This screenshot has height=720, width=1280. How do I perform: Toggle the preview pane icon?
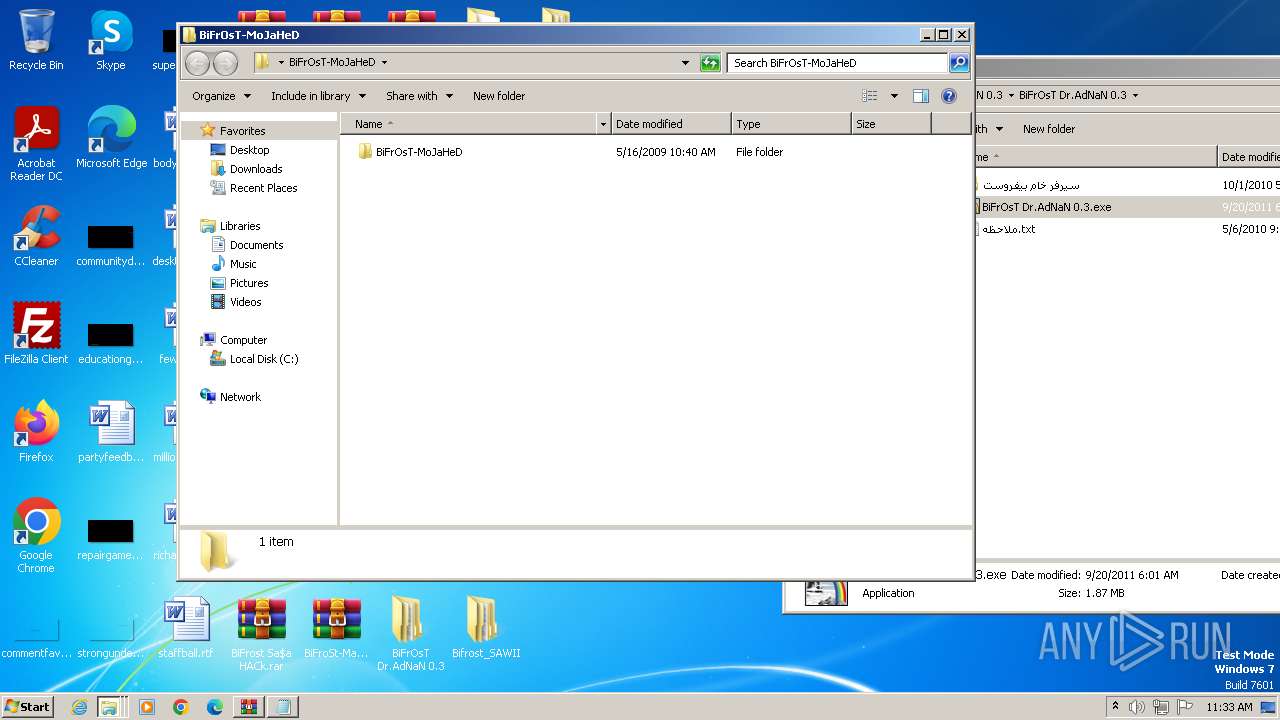921,96
